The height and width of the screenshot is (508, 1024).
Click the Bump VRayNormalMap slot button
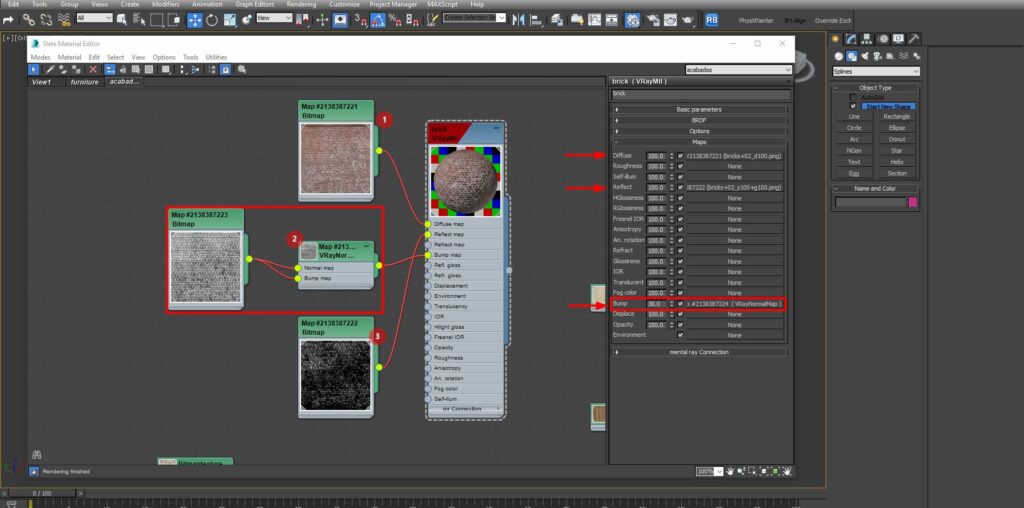click(x=734, y=304)
